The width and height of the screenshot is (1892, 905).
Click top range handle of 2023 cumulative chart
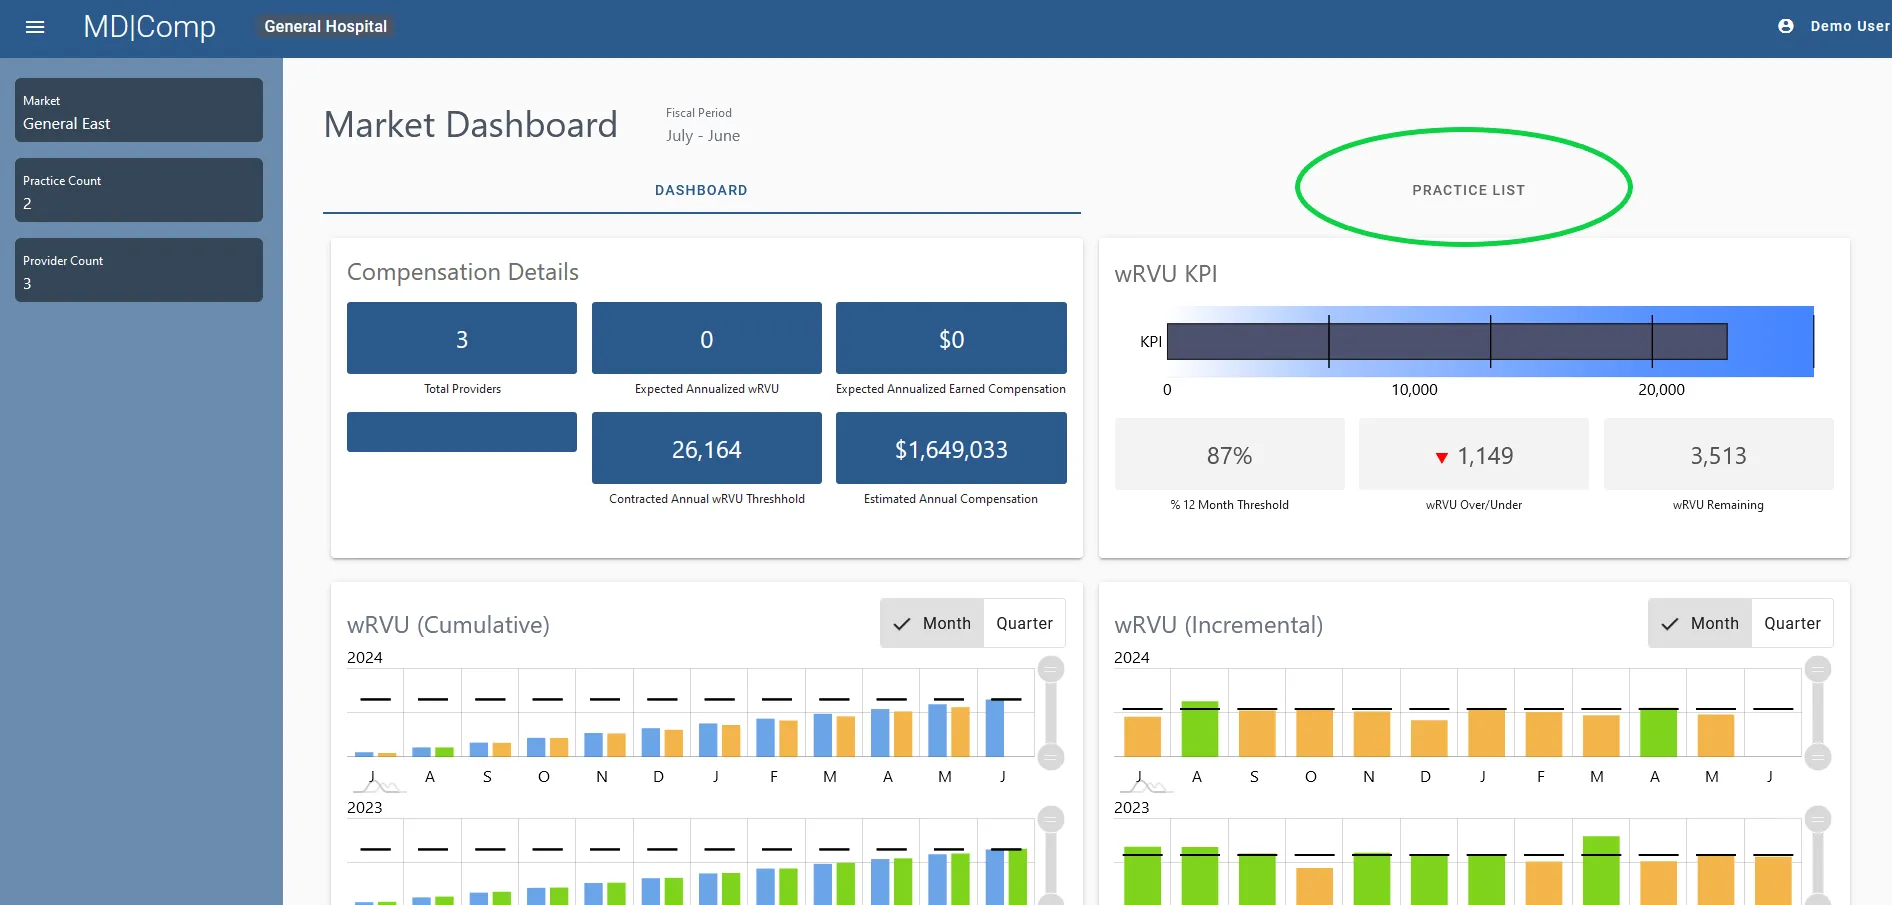tap(1051, 819)
